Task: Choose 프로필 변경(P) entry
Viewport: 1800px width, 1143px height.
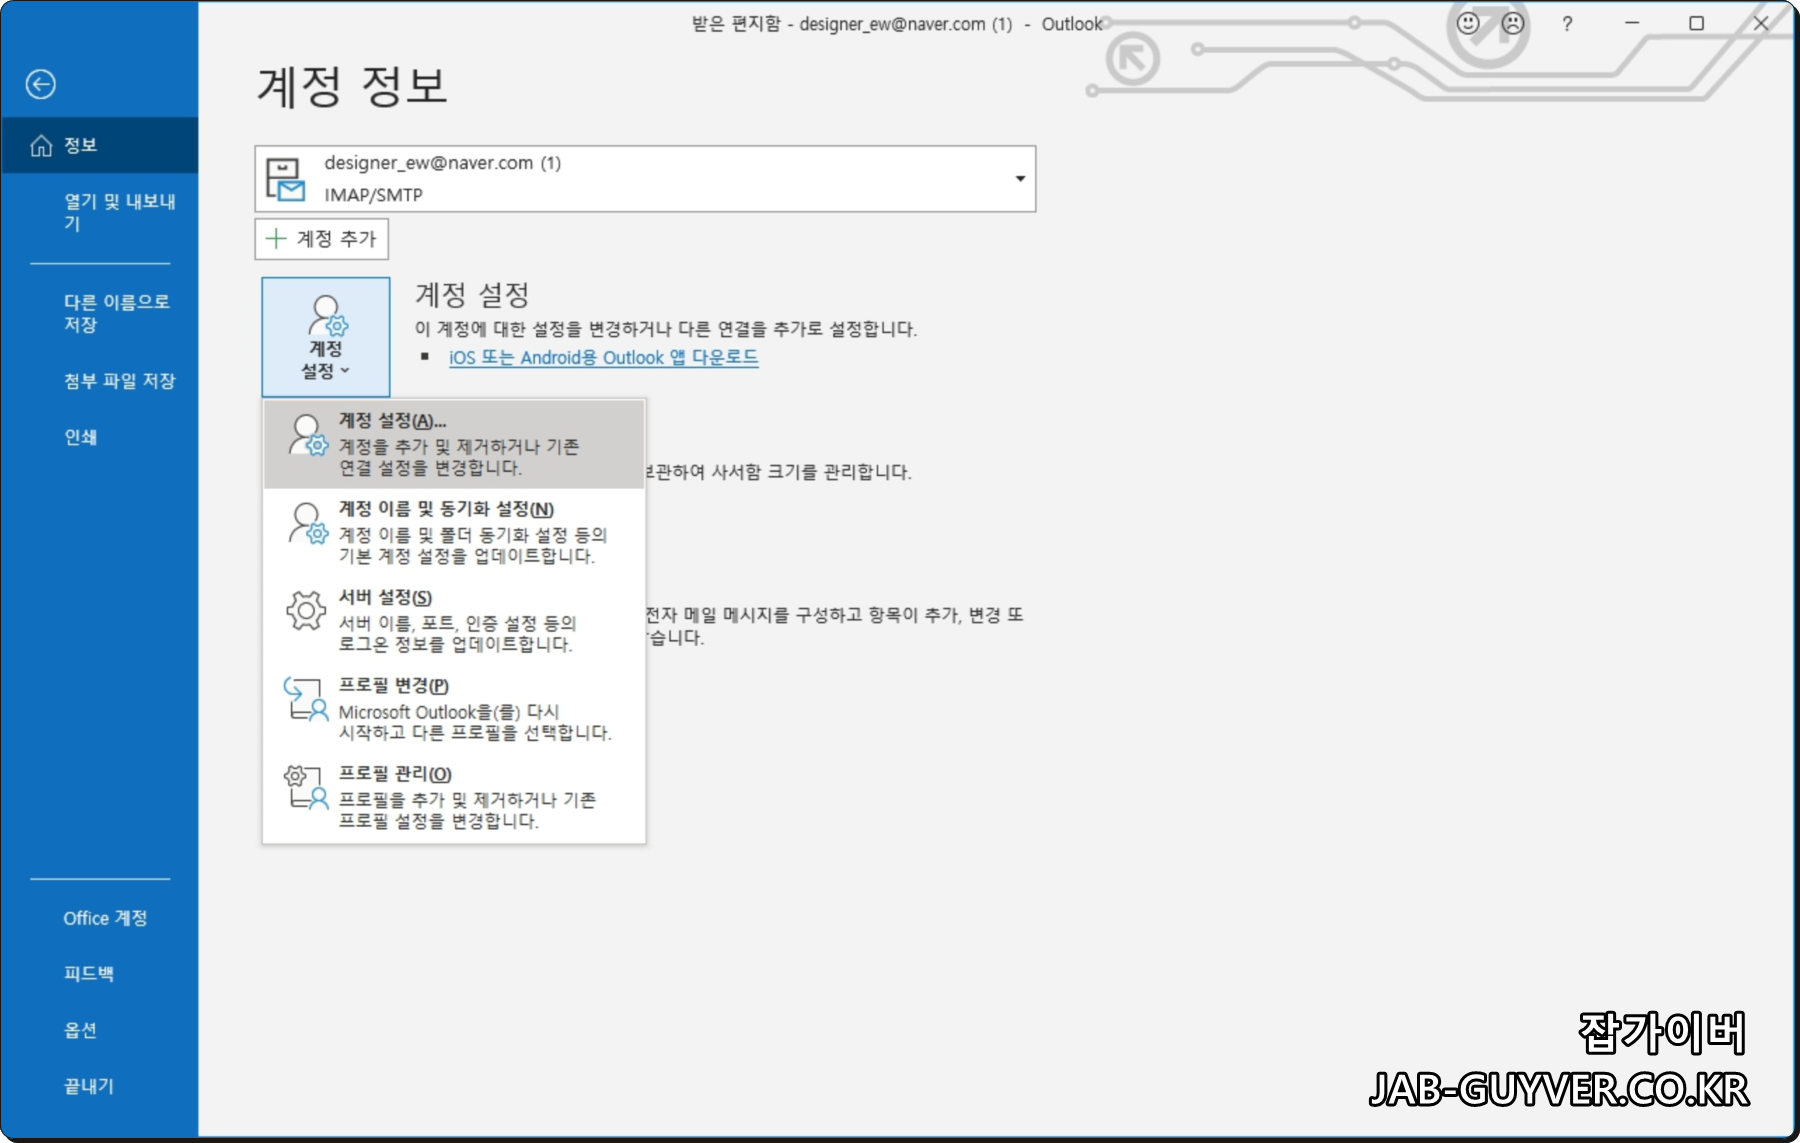Action: tap(455, 708)
